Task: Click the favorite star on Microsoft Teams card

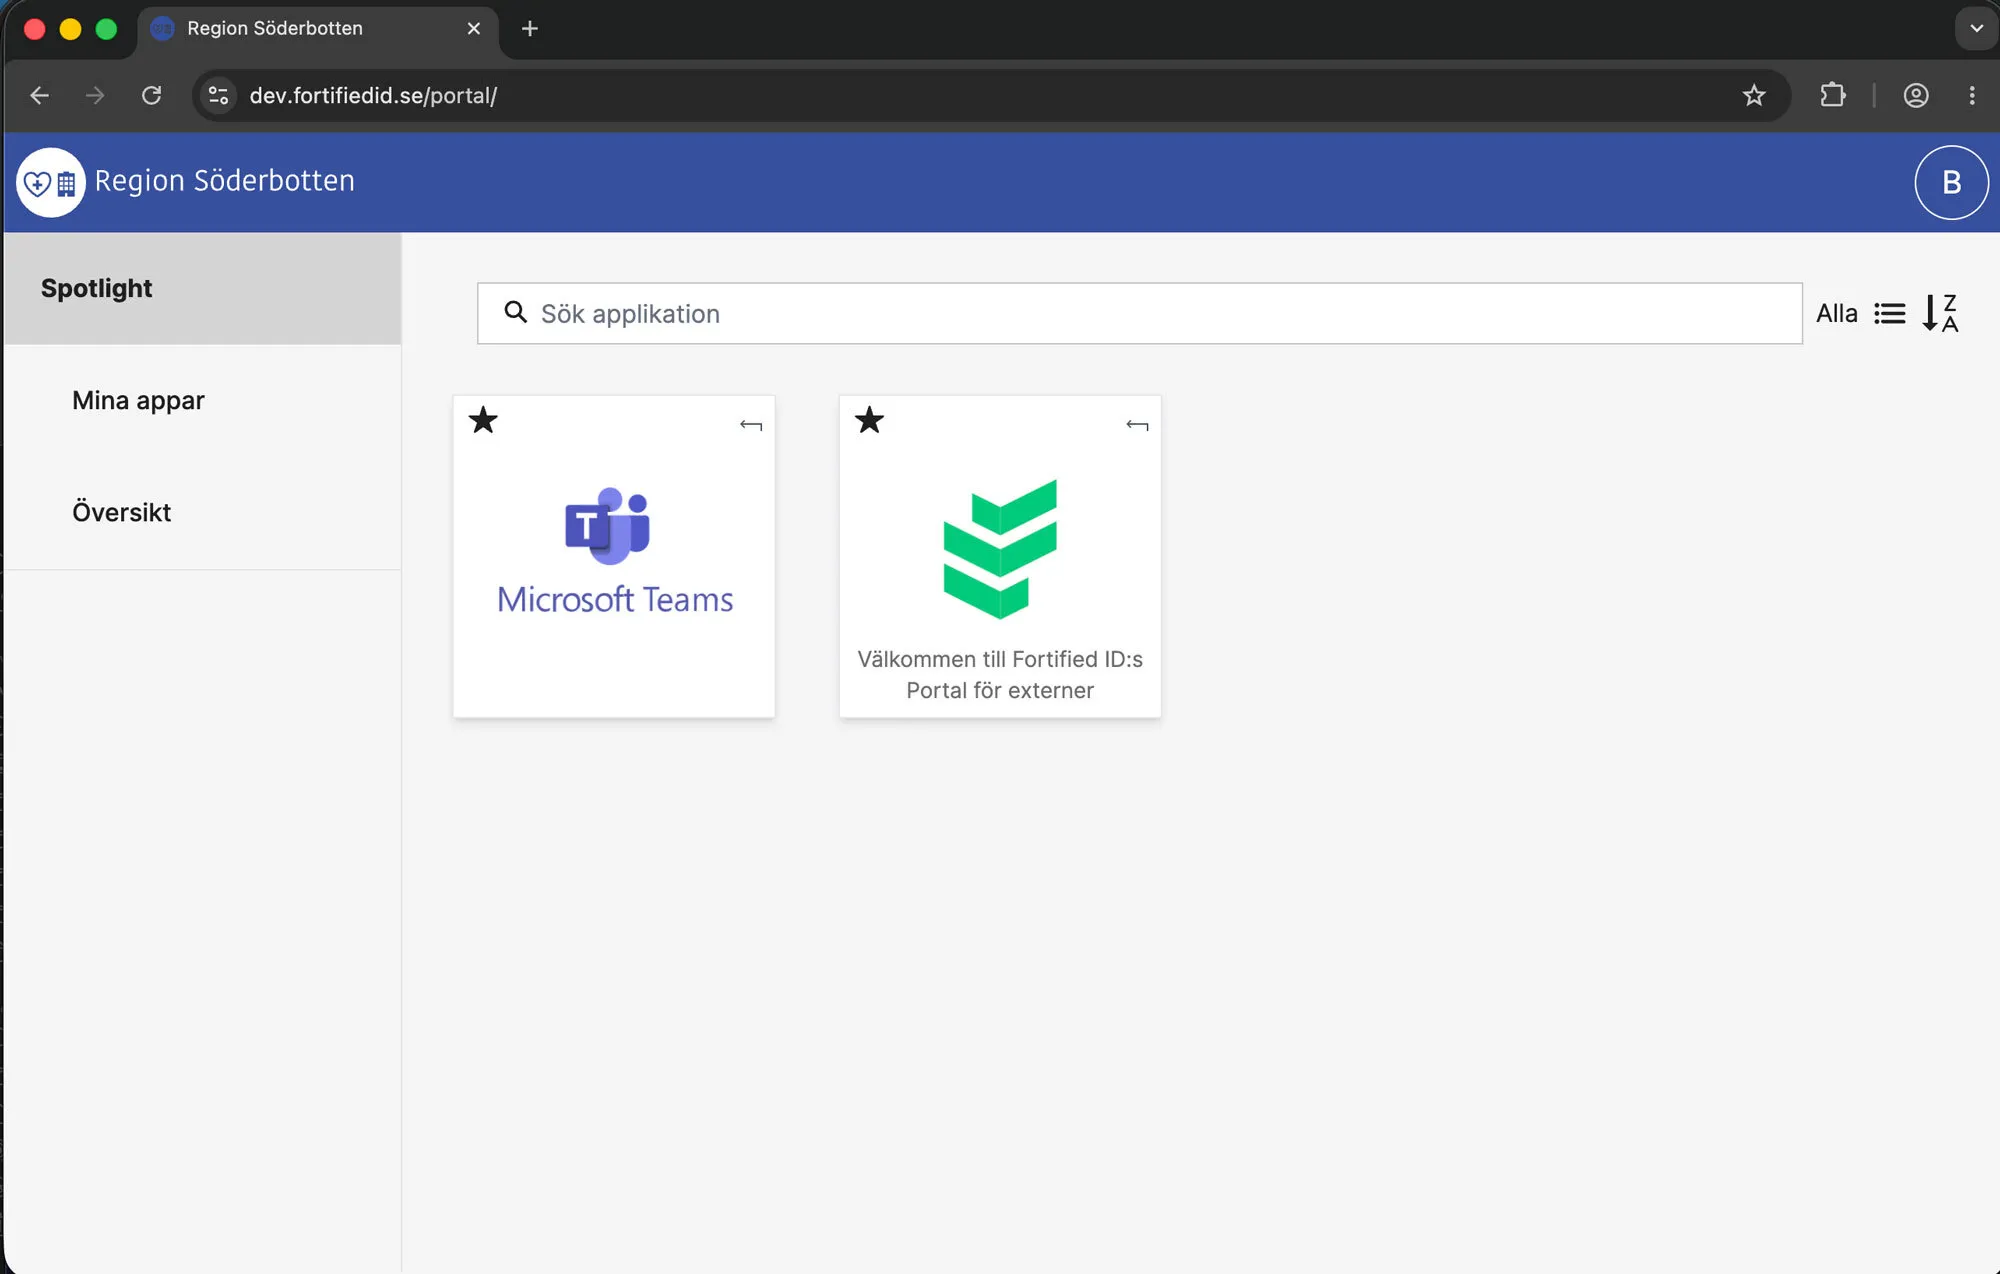Action: pos(483,420)
